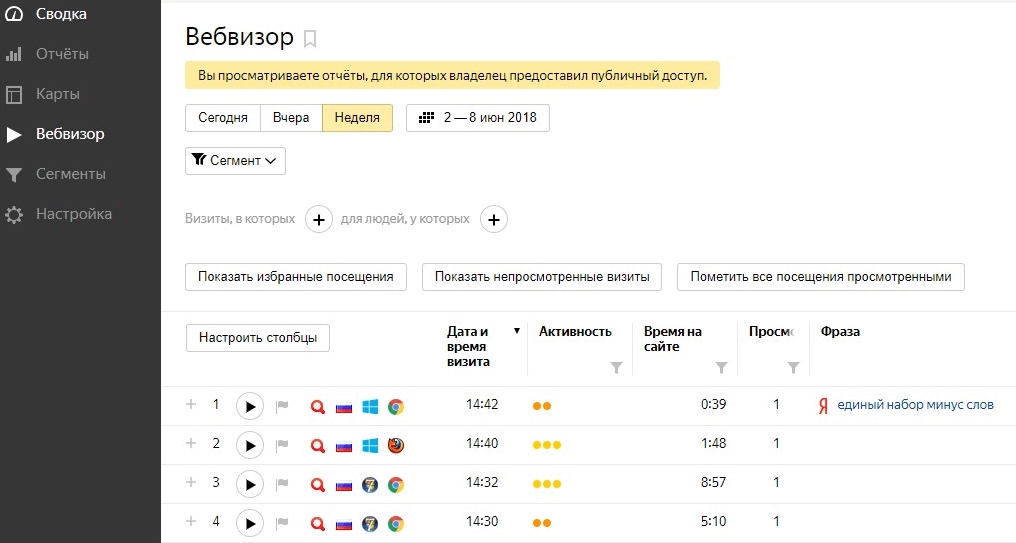Click Показать непросмотренные визиты

pyautogui.click(x=542, y=277)
